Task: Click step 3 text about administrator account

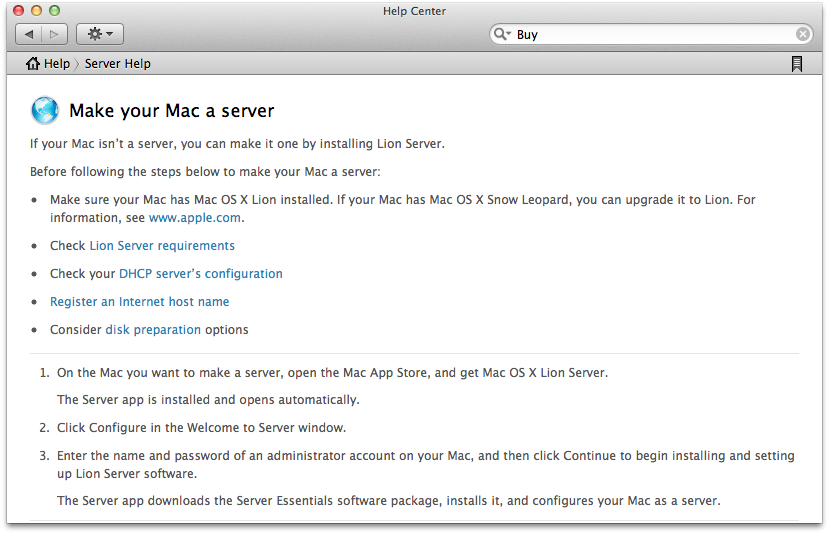Action: (x=426, y=465)
